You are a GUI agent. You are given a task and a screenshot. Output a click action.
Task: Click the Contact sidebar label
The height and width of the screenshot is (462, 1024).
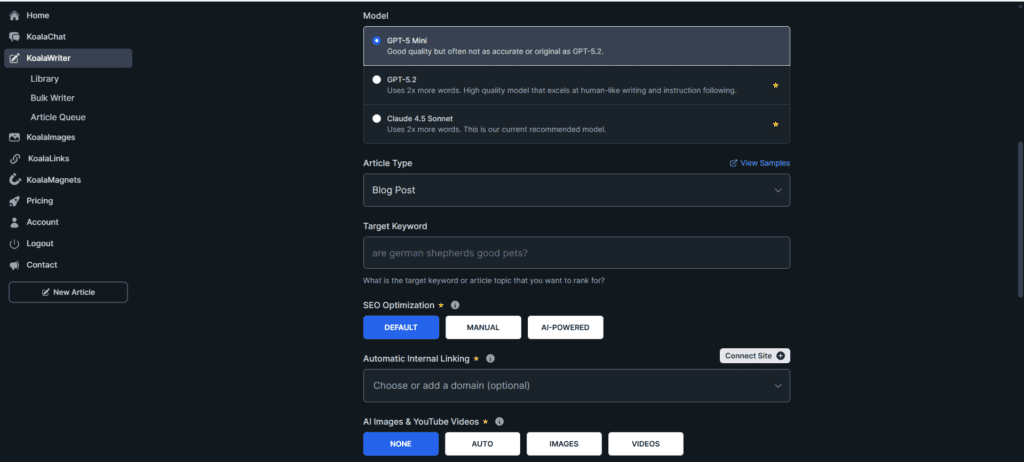tap(42, 265)
